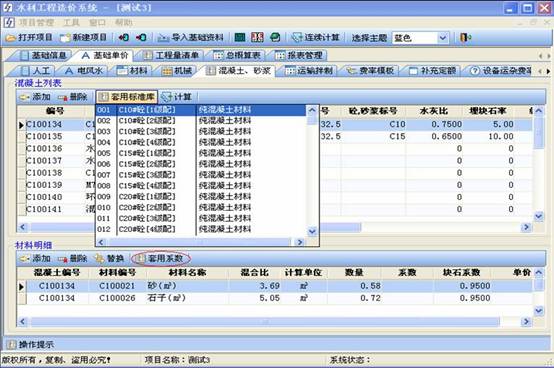Open the 项目管理 menu
Viewport: 554px width, 368px height.
click(36, 23)
